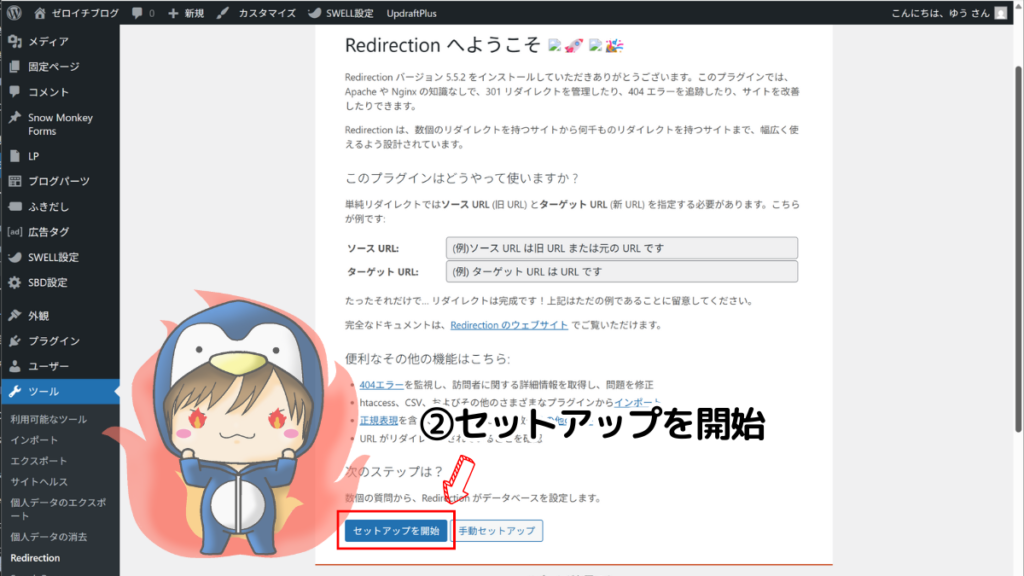Follow the Redirection のウェブサイト link

click(509, 325)
